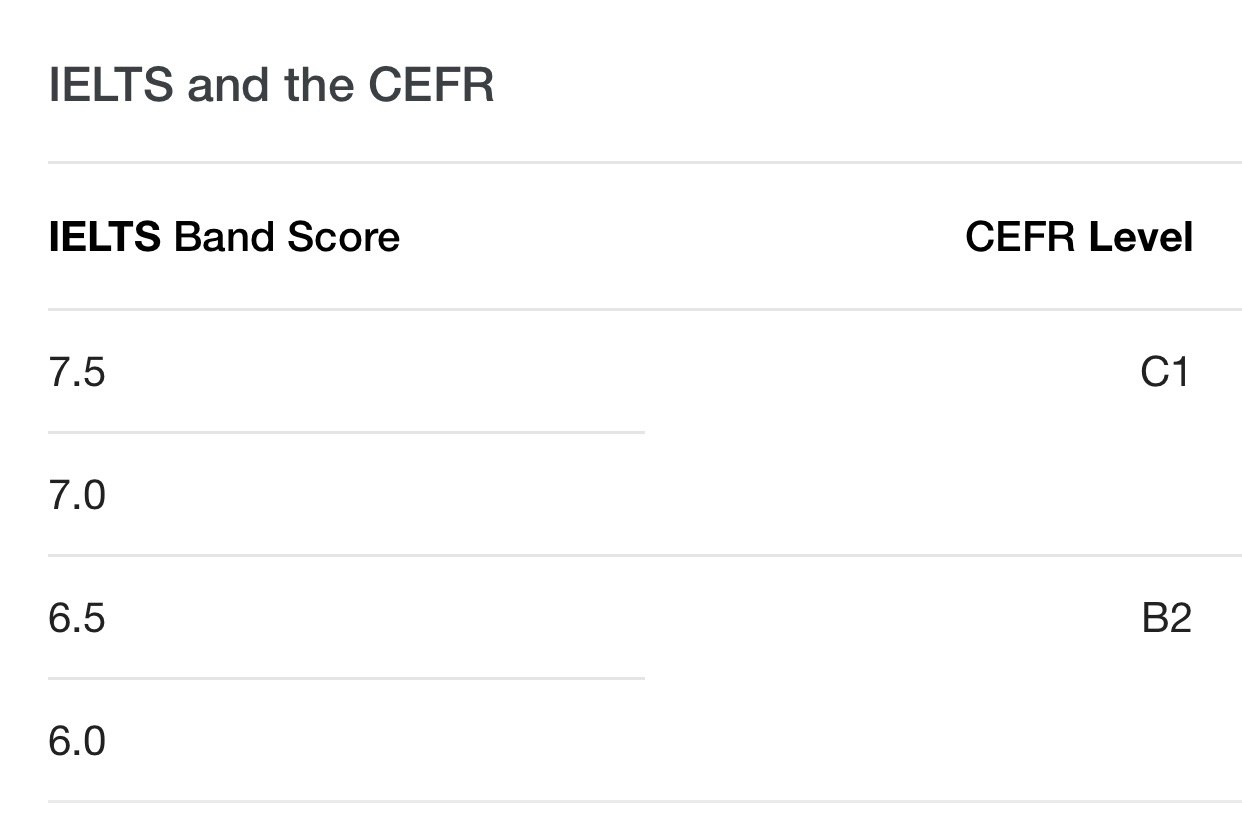Click the bold word 'Level' in header
The width and height of the screenshot is (1242, 829).
(x=1141, y=237)
